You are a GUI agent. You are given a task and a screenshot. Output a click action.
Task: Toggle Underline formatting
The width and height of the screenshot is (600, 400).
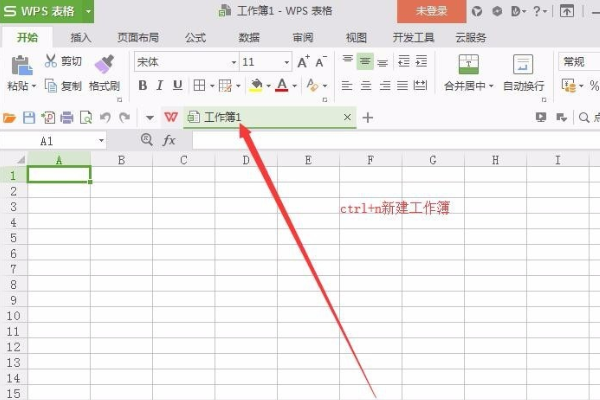pos(177,85)
